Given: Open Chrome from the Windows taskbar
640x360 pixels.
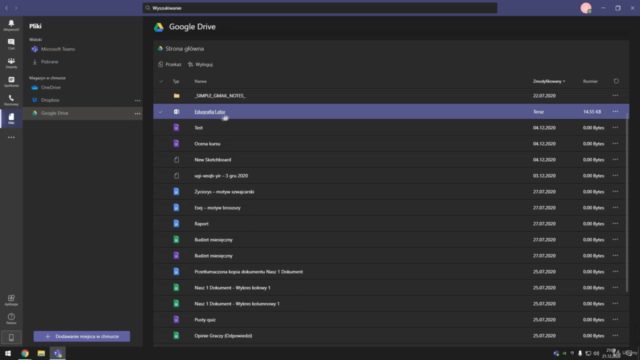Looking at the screenshot, I should [25, 353].
